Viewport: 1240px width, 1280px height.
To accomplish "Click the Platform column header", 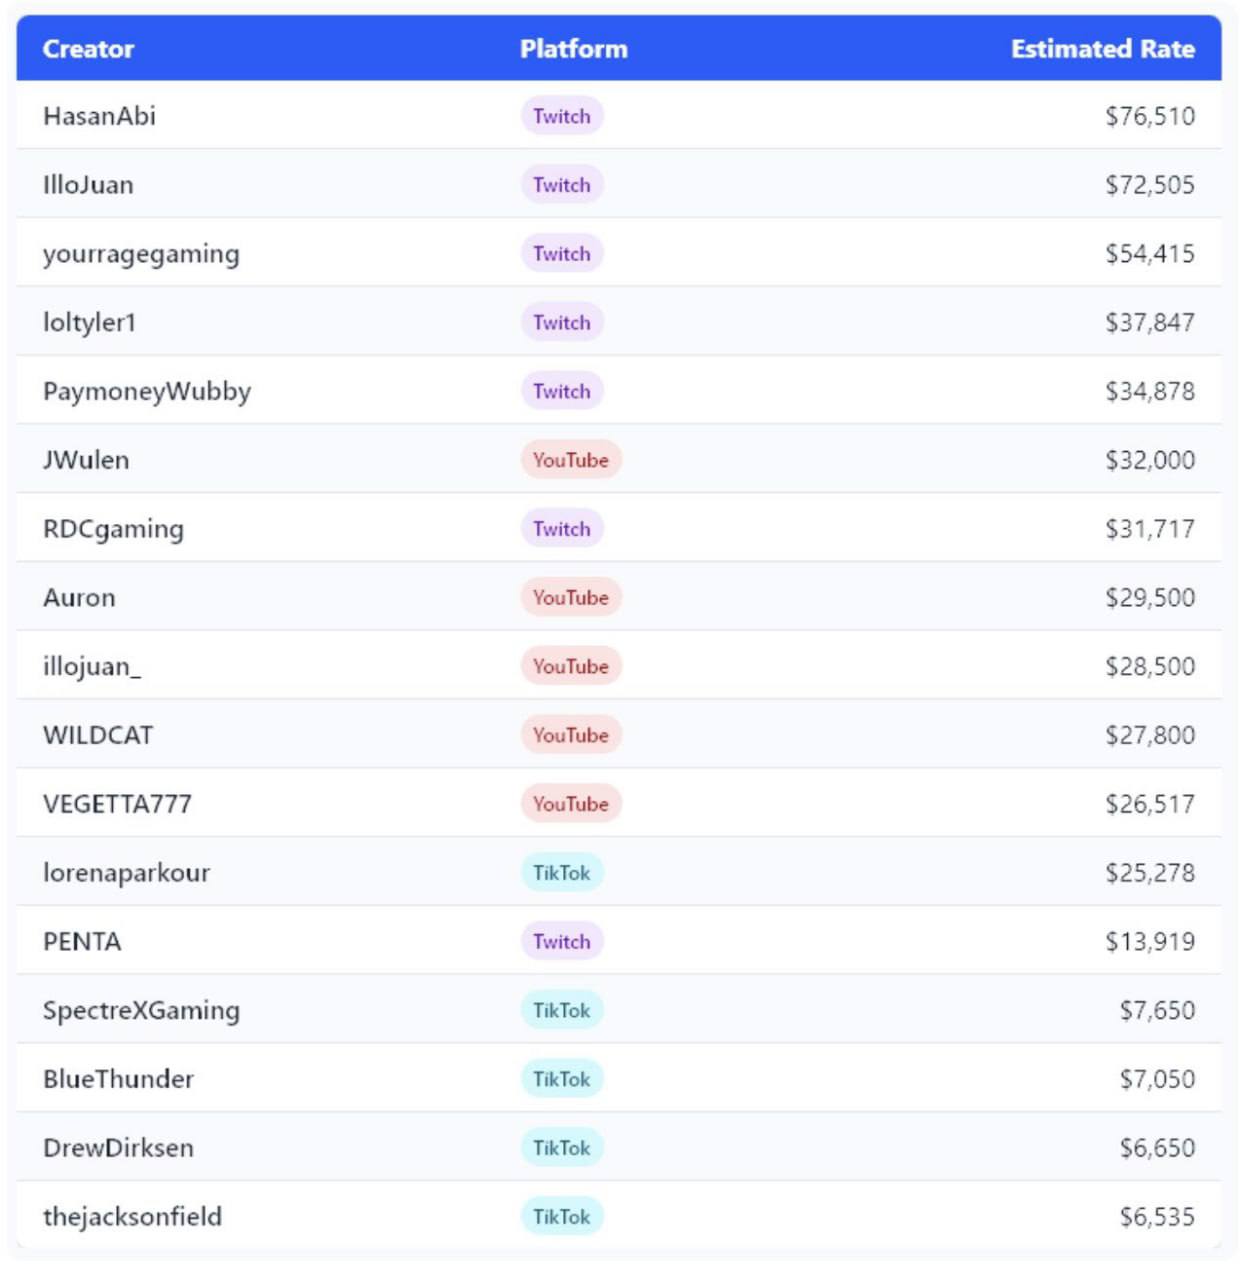I will pyautogui.click(x=573, y=49).
